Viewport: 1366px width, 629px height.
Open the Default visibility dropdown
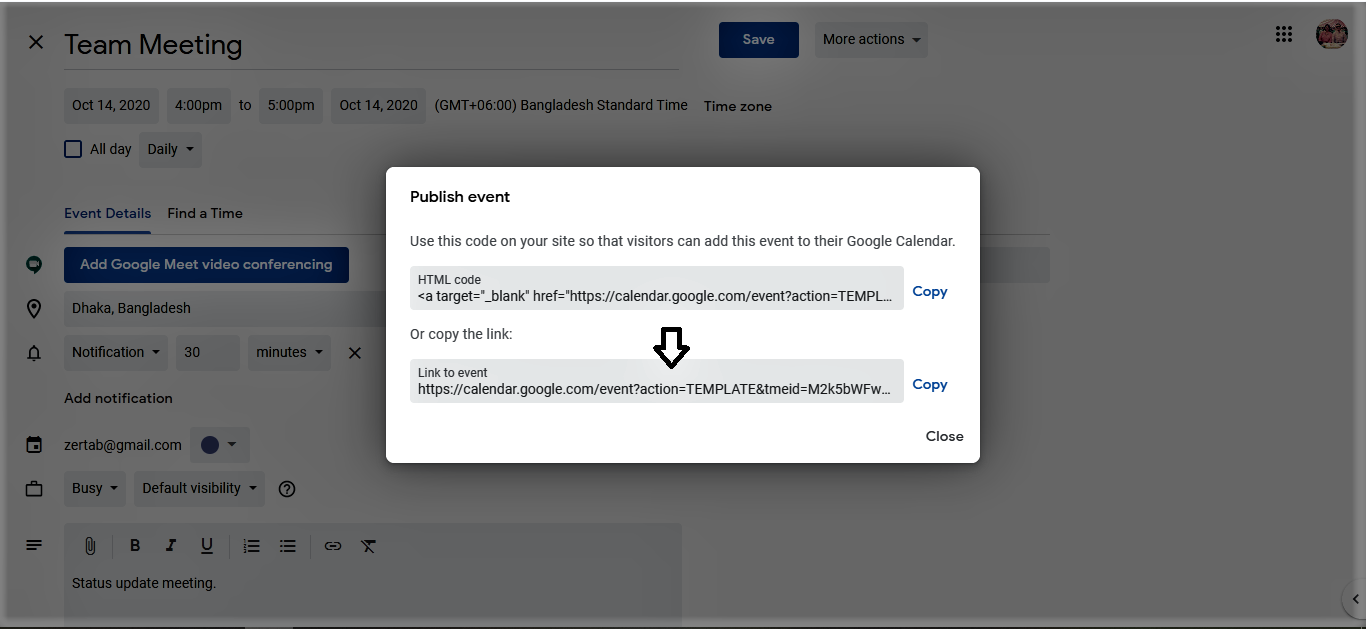click(200, 488)
